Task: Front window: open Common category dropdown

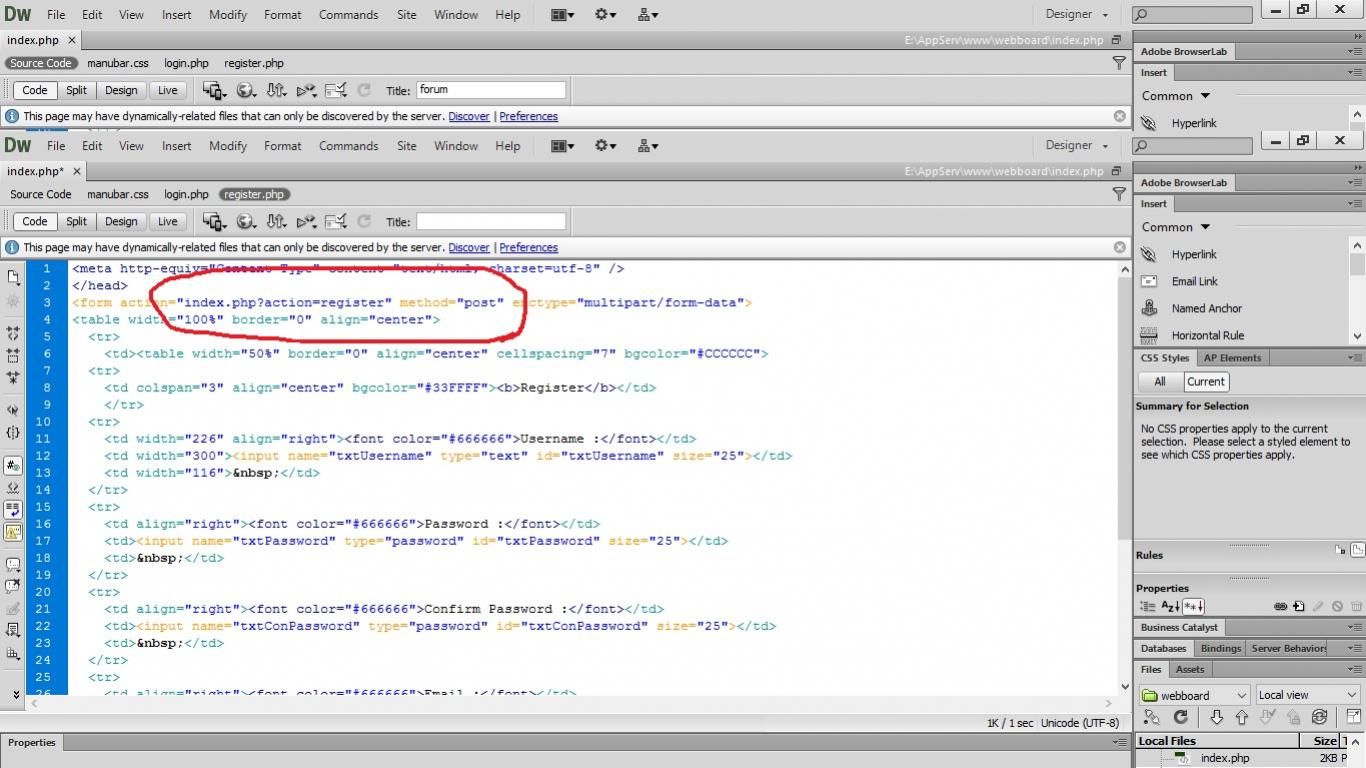Action: 1176,227
